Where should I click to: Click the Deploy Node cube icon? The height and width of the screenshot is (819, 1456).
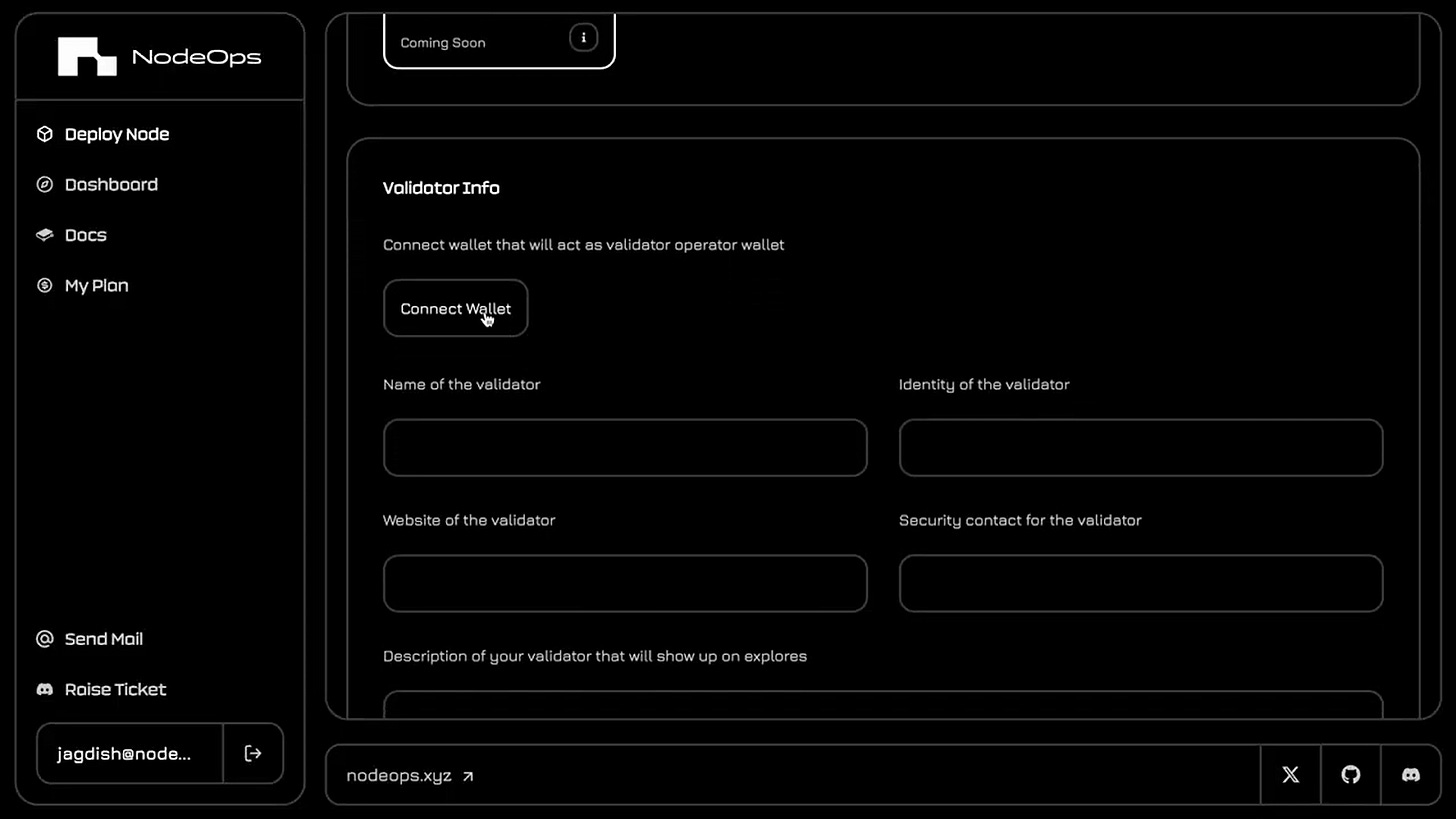point(44,134)
